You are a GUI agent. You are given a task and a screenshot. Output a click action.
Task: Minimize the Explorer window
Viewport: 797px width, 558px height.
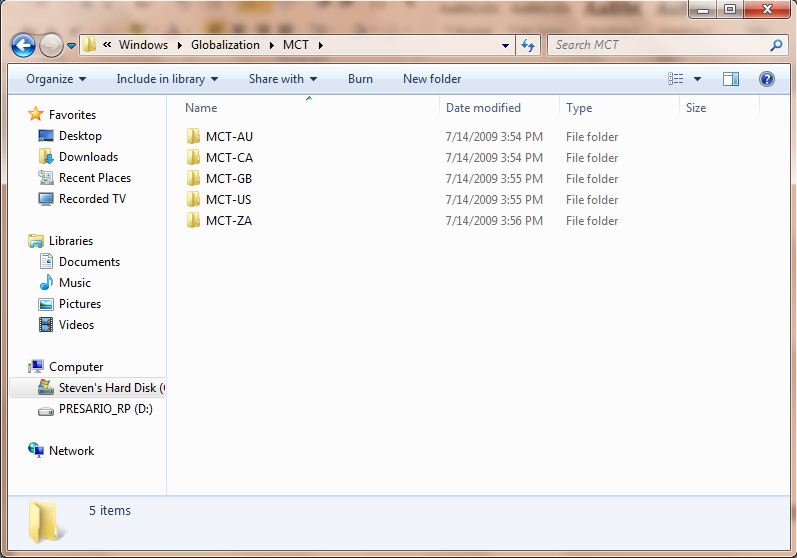tap(703, 9)
